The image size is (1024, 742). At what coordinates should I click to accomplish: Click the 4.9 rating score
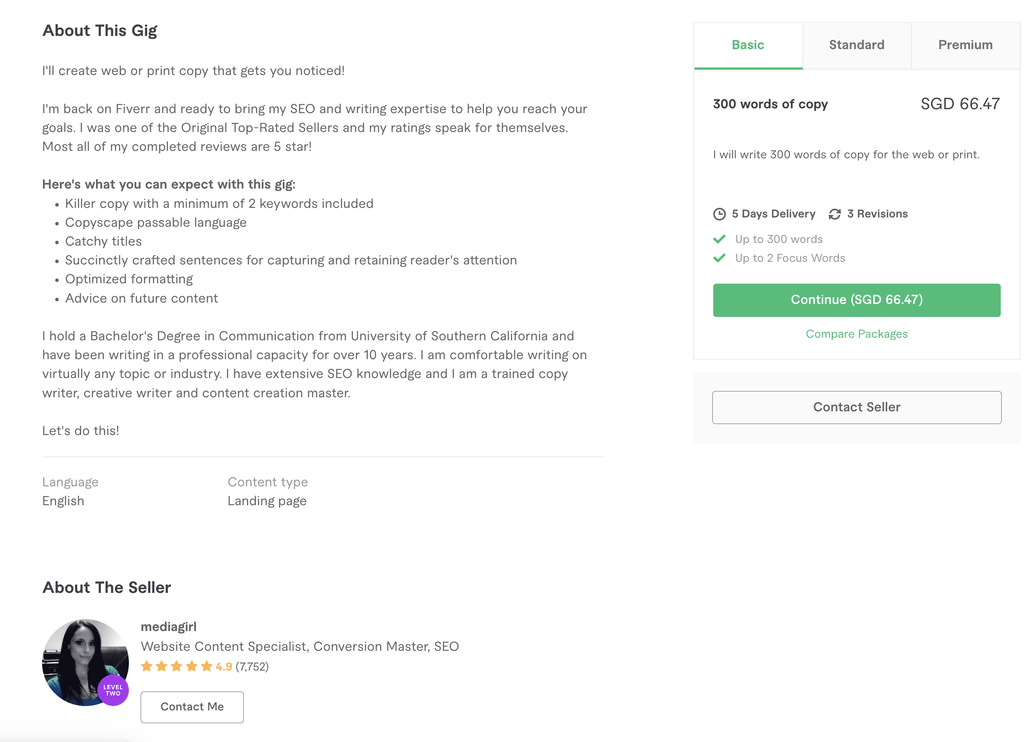(x=224, y=667)
